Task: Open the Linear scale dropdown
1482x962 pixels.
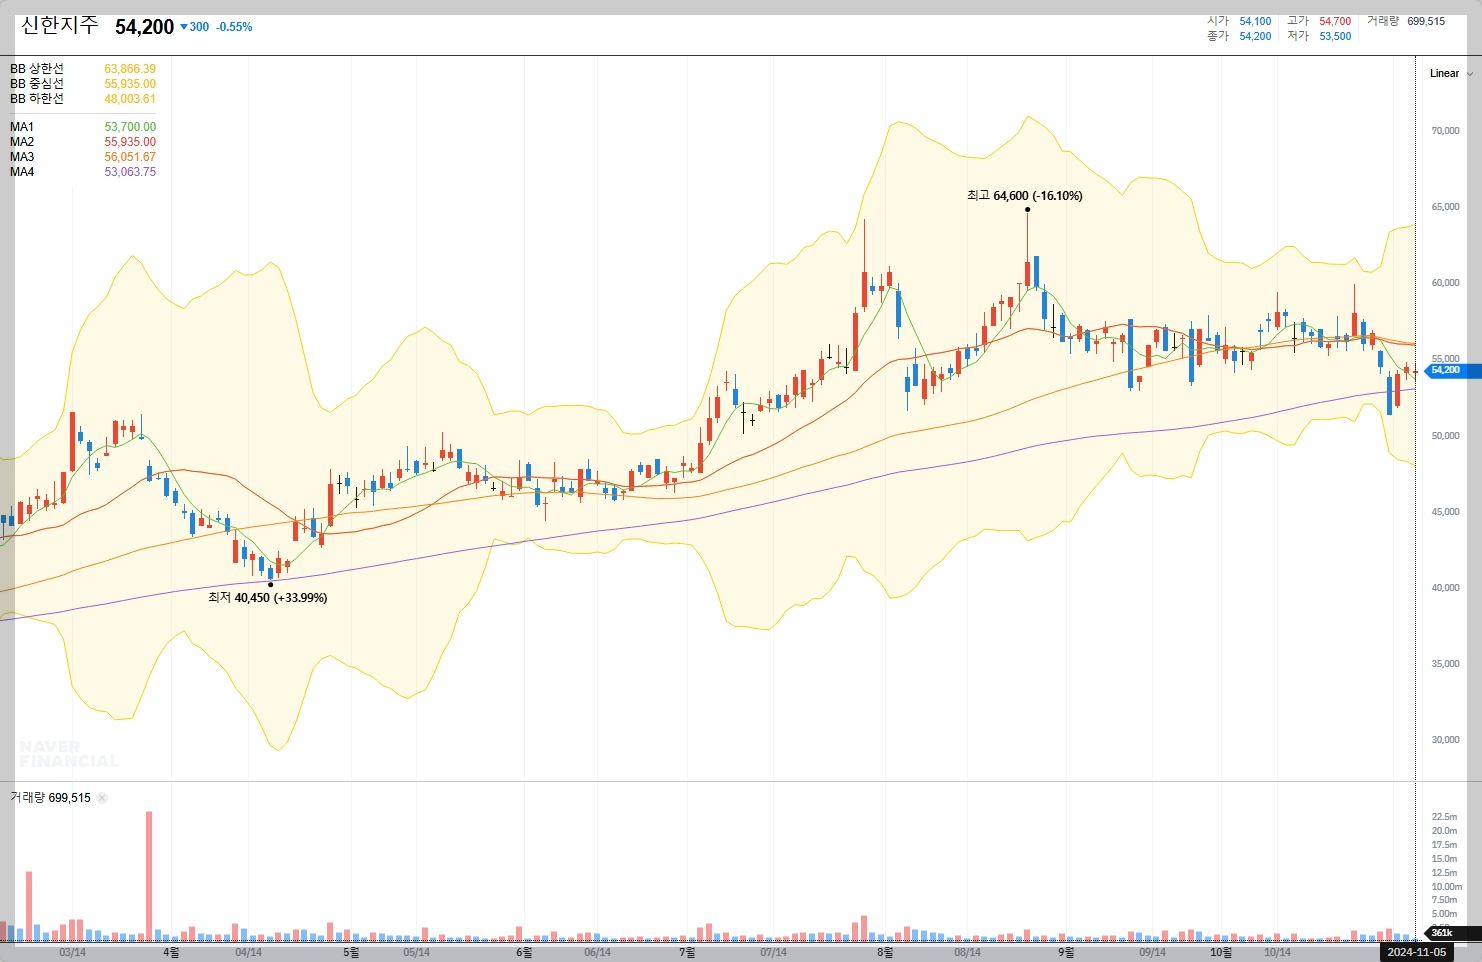Action: [x=1450, y=73]
